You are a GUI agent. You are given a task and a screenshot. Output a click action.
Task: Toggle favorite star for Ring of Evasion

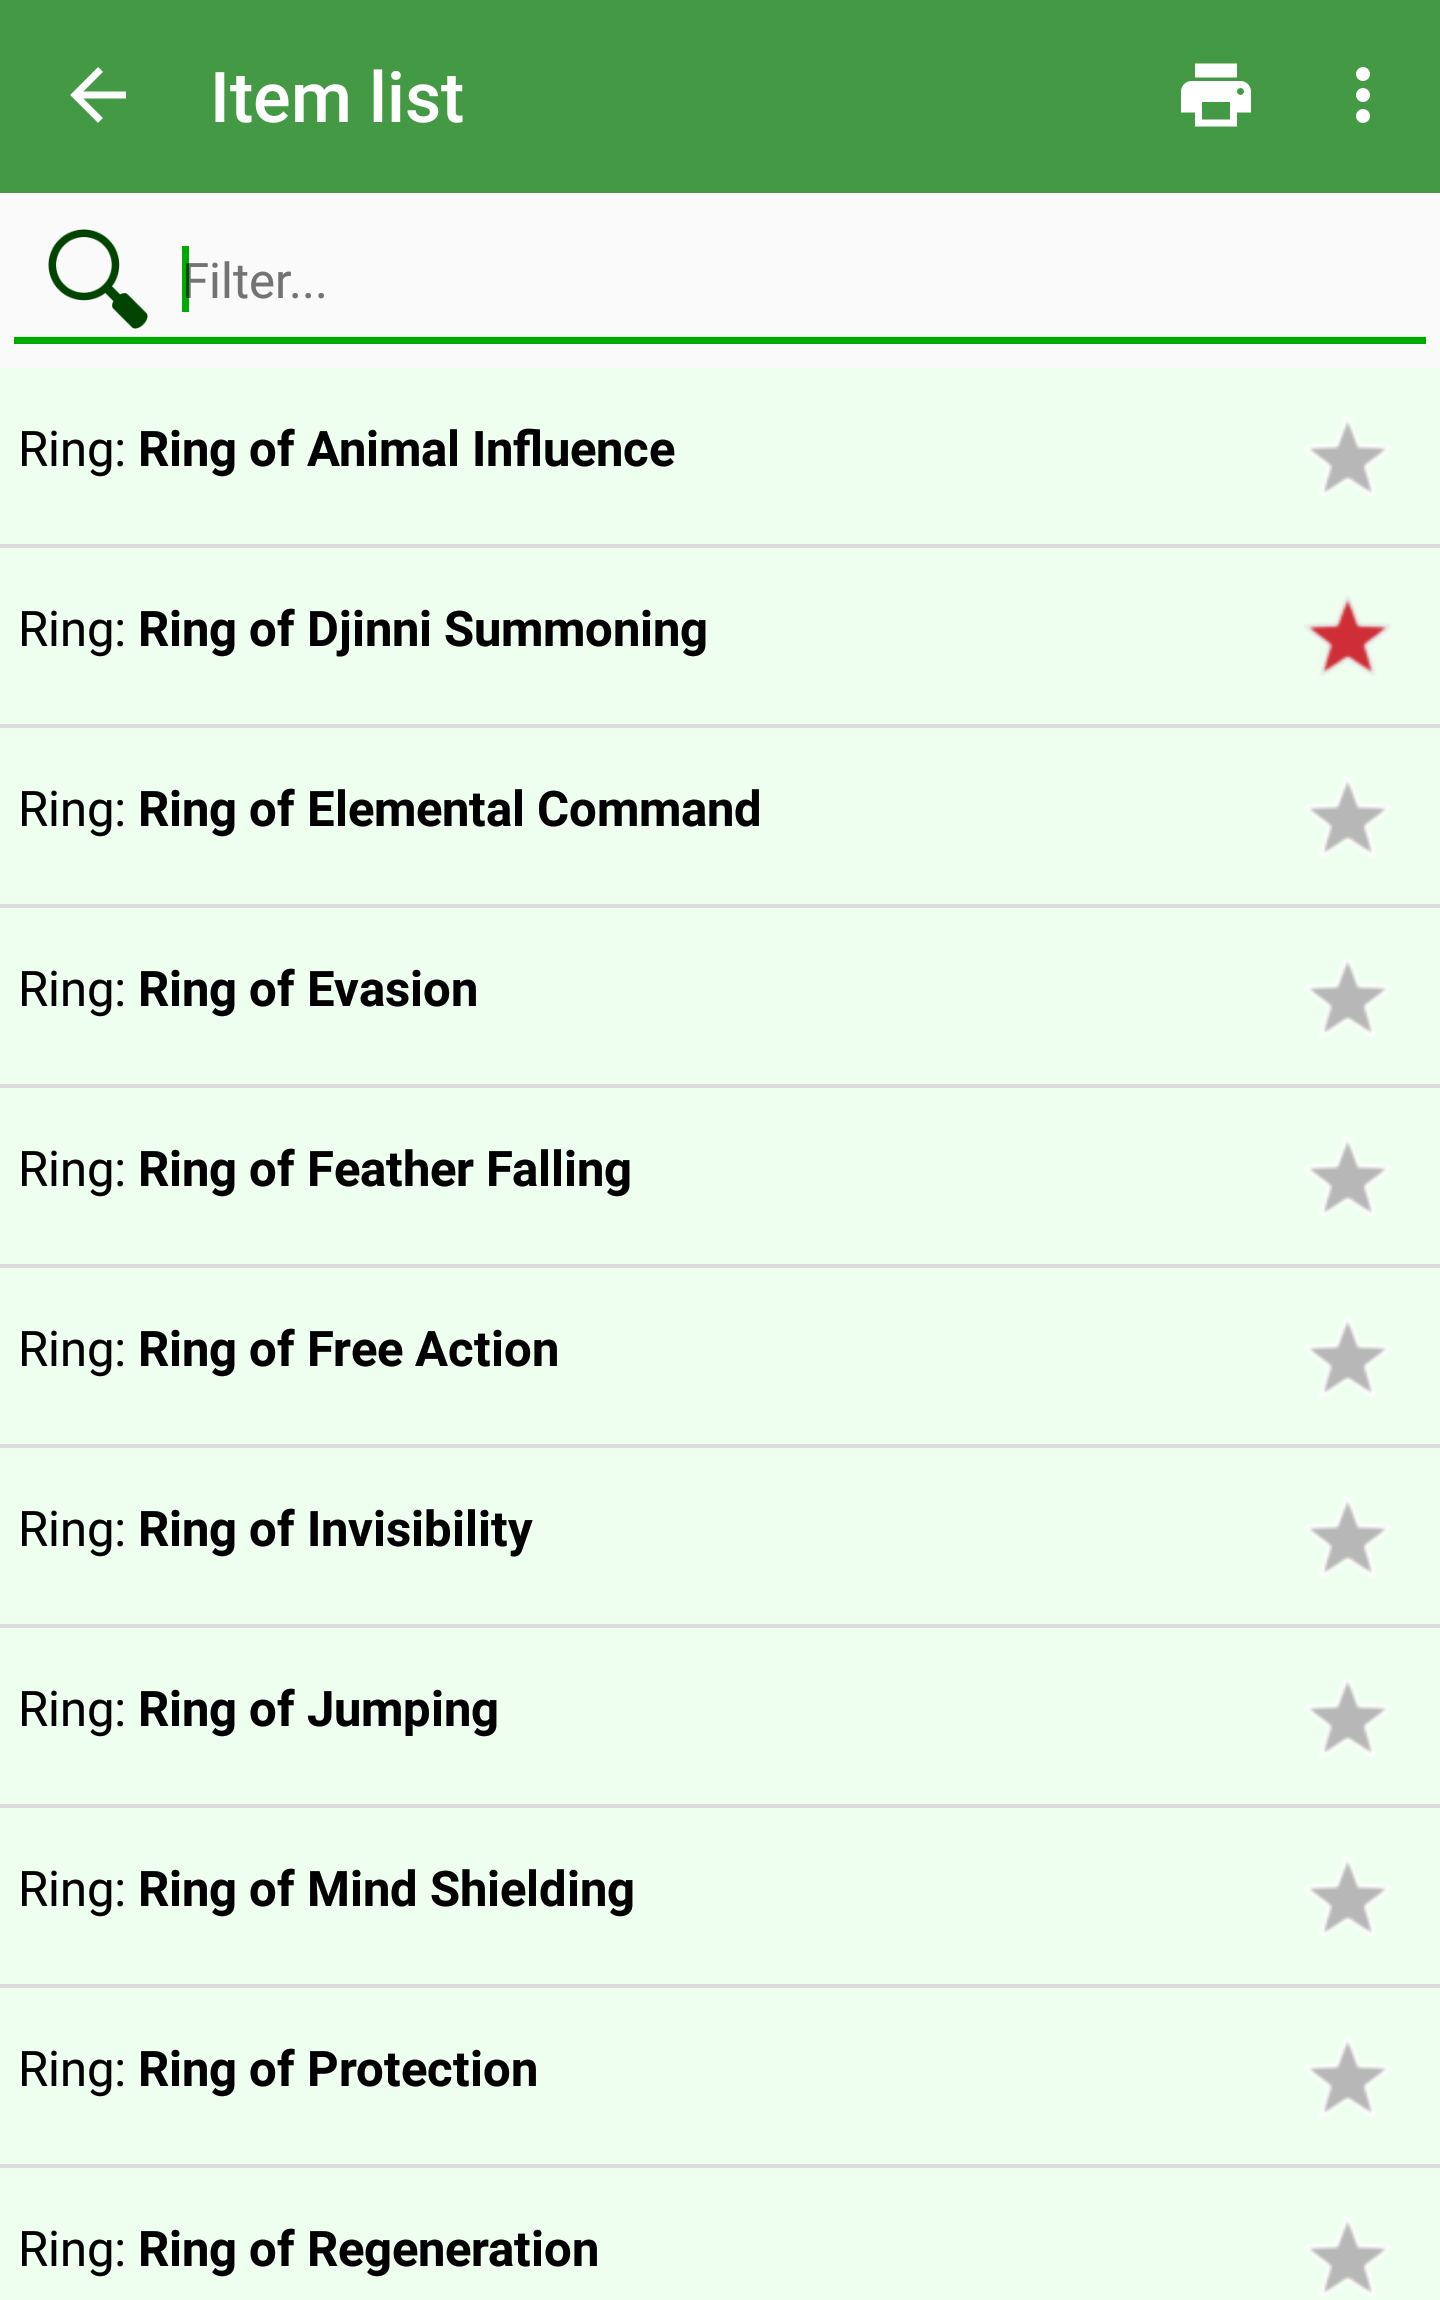coord(1347,998)
